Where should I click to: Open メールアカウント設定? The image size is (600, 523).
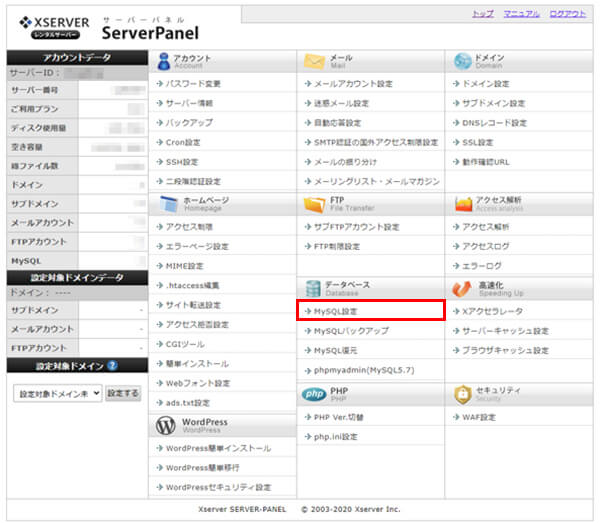(353, 84)
